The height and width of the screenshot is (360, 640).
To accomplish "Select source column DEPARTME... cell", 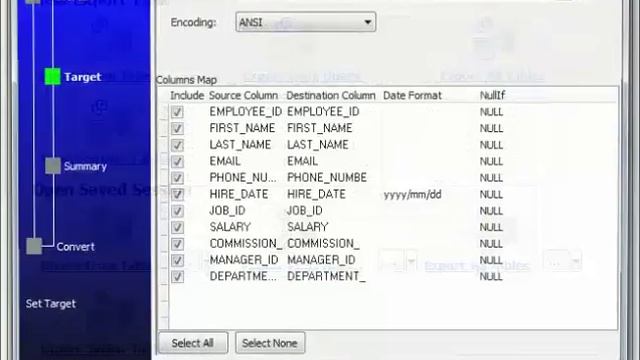I will (243, 276).
